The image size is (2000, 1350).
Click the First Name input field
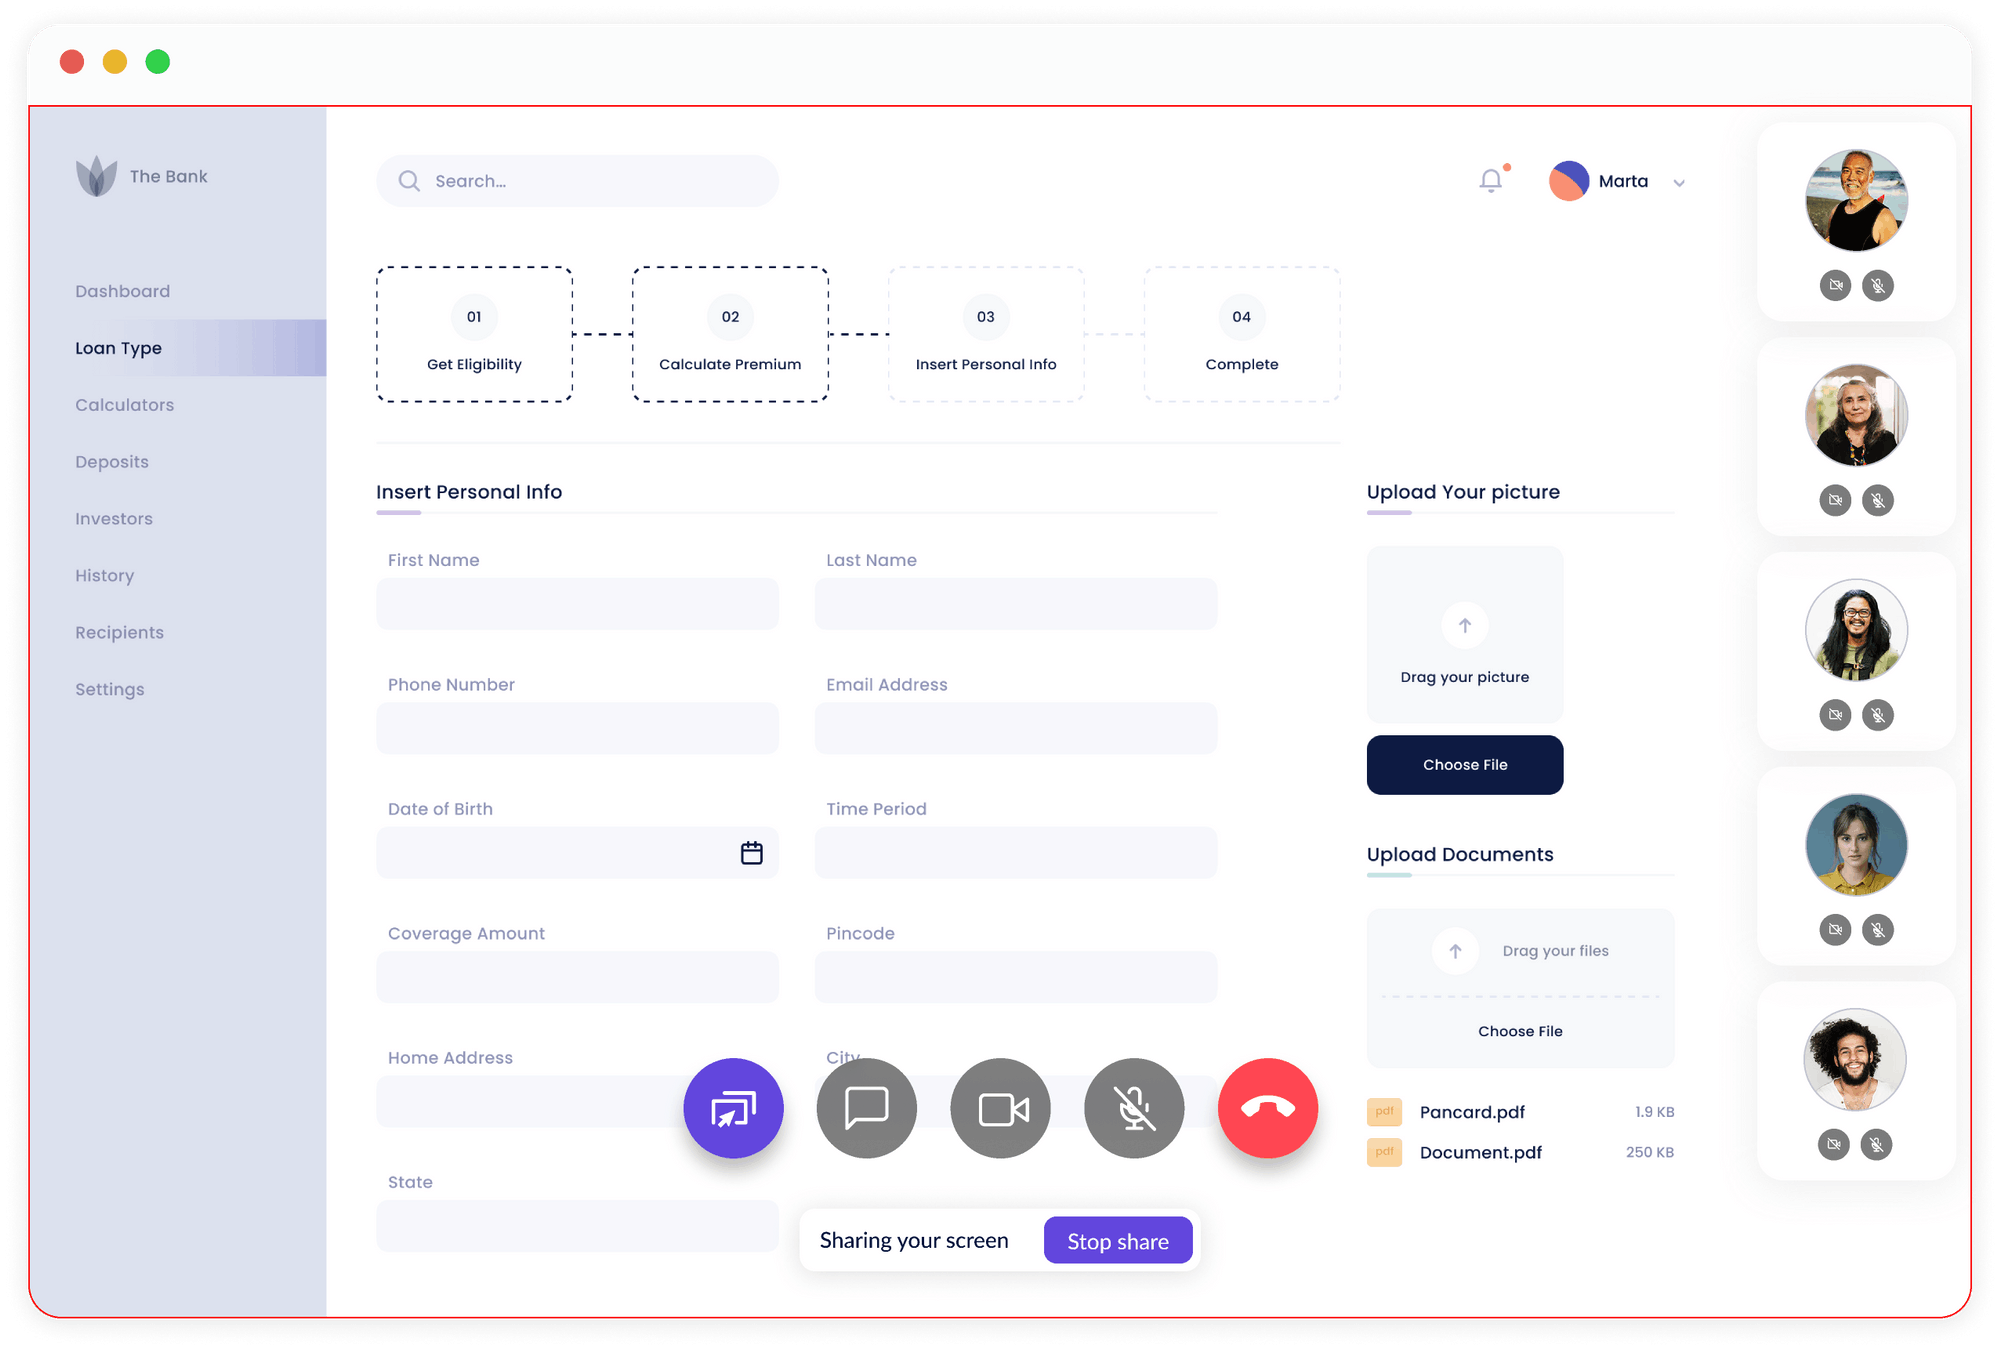coord(578,604)
